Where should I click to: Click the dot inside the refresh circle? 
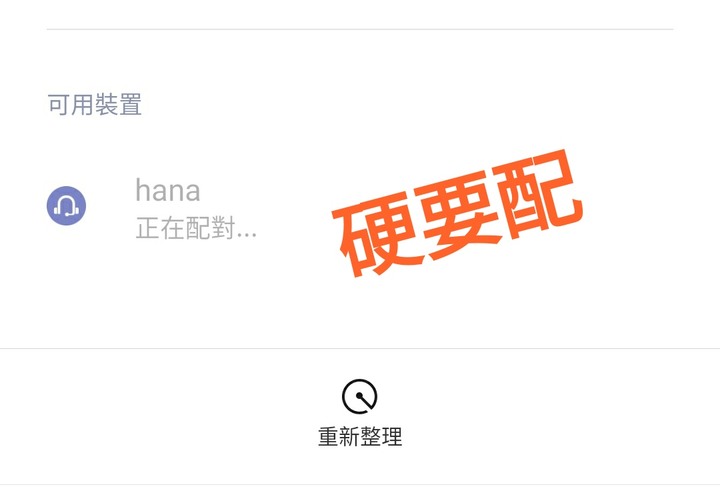pos(359,395)
